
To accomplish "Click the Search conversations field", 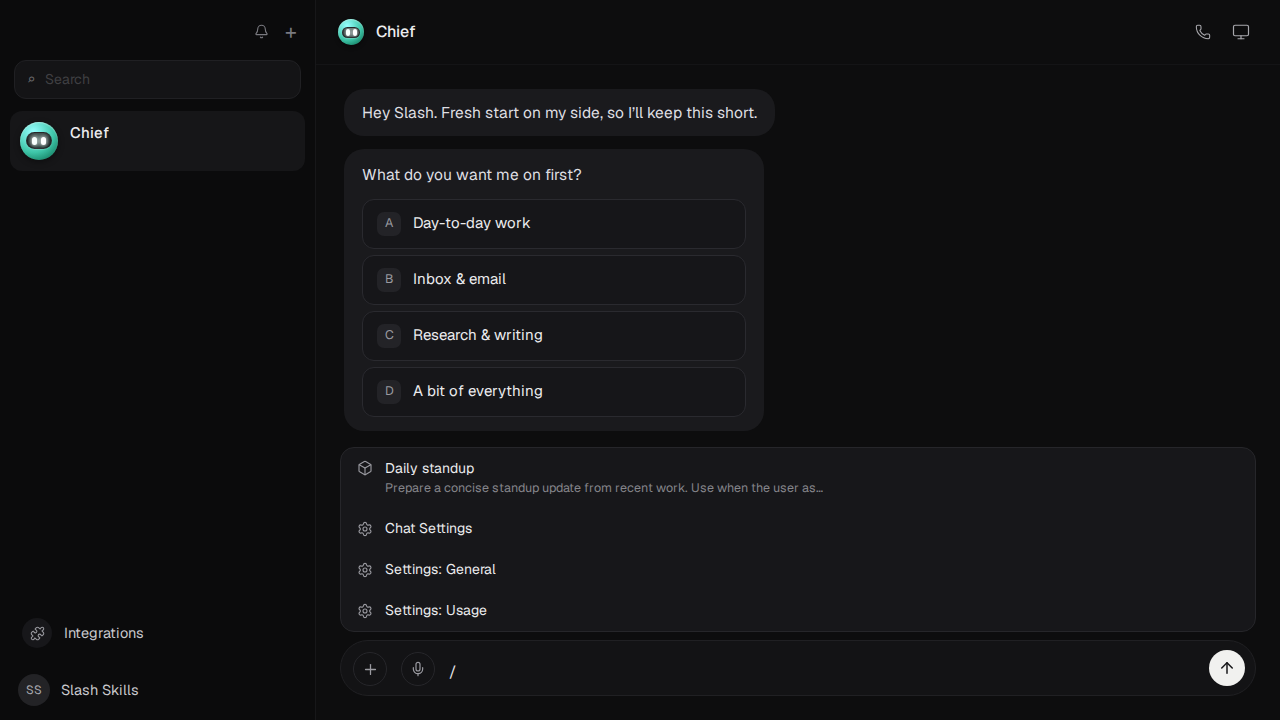I will [x=157, y=79].
